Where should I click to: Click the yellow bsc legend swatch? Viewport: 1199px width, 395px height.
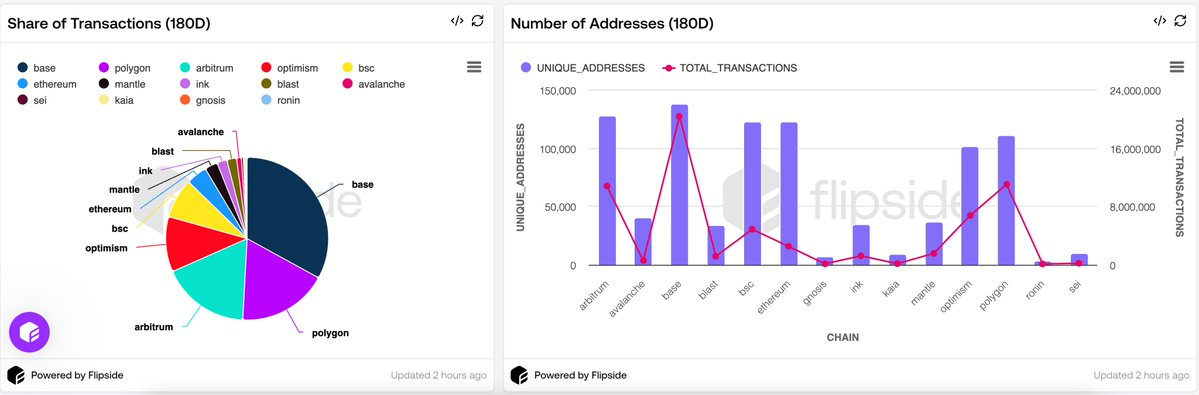(348, 68)
